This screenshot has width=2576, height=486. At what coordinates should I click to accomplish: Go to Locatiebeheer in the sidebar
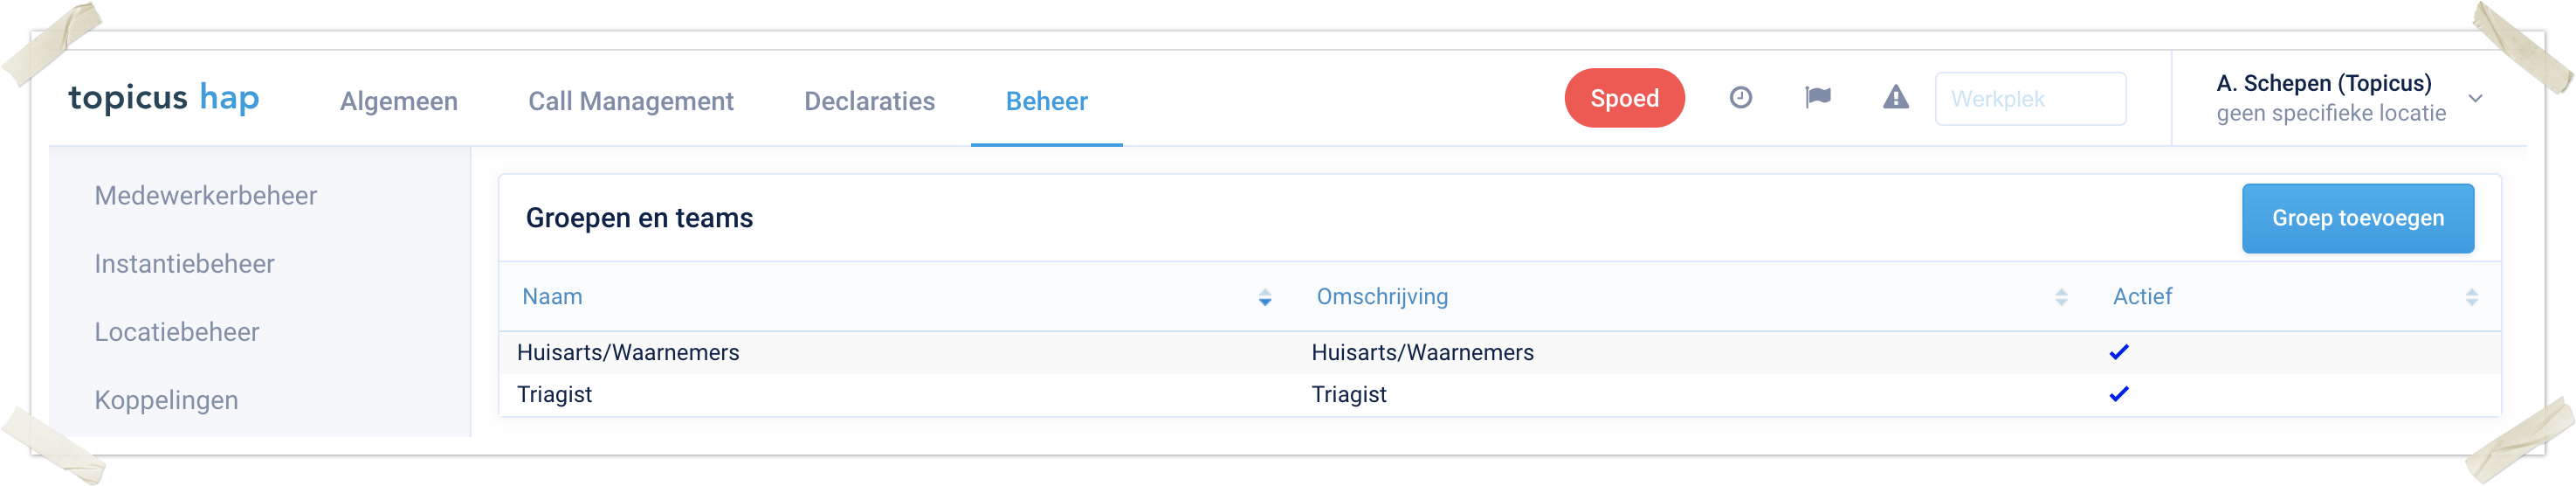point(176,332)
